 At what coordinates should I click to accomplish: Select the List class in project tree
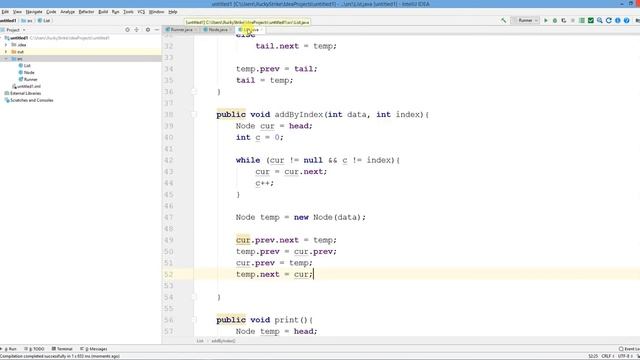24,66
